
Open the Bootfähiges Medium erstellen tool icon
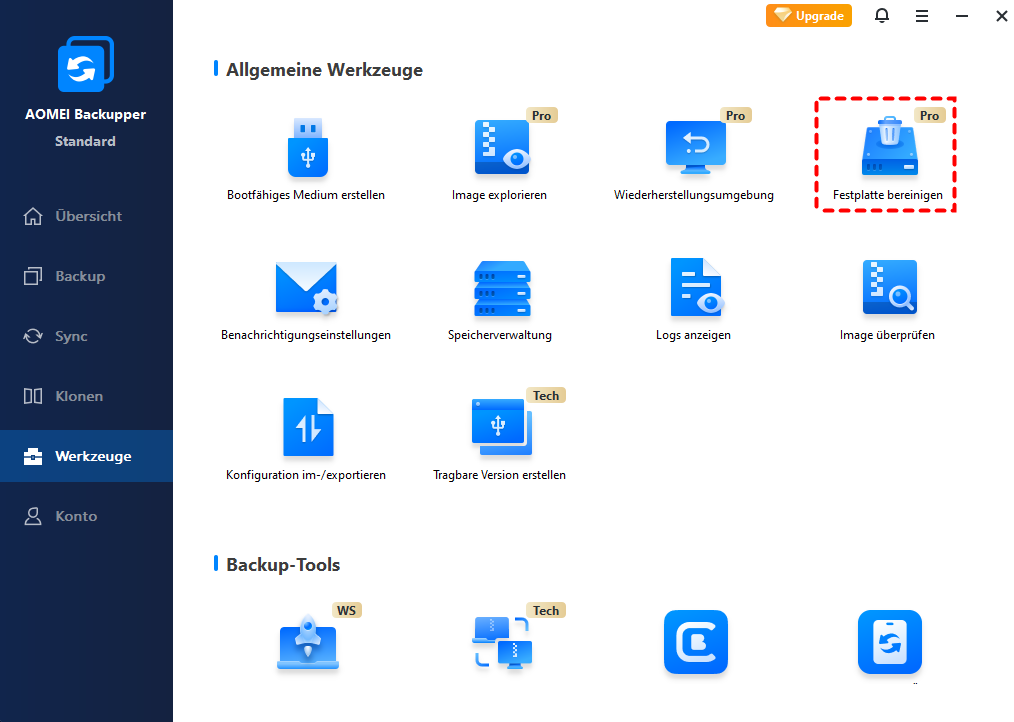(308, 148)
